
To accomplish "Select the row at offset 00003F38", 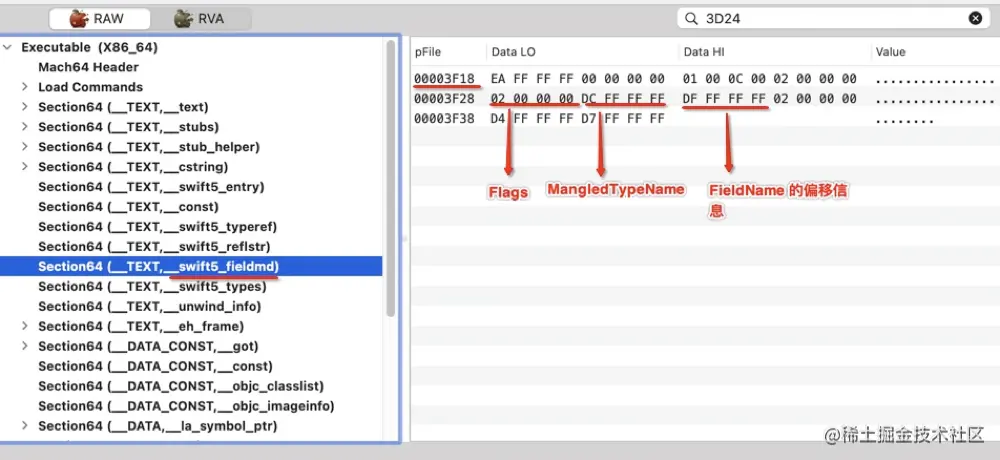I will [705, 119].
